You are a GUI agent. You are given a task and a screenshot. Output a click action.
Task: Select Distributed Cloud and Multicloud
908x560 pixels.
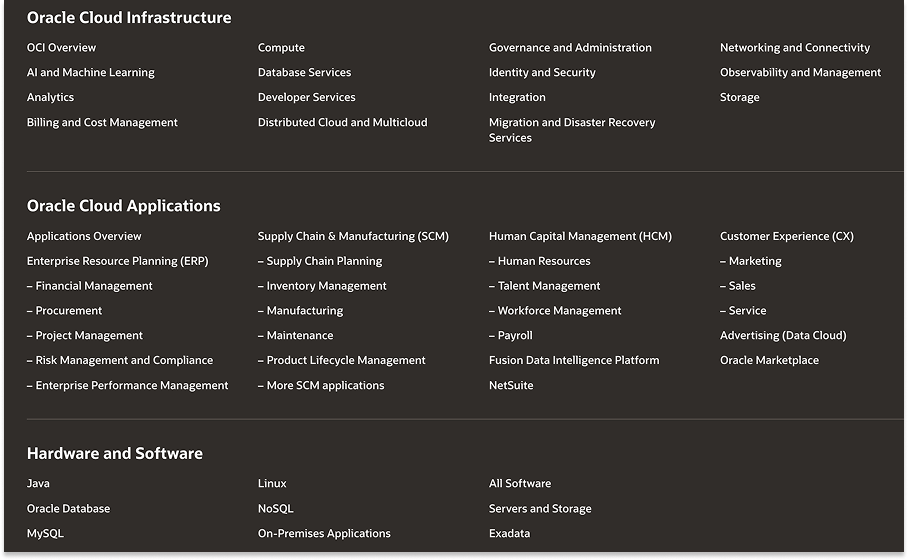(x=342, y=122)
